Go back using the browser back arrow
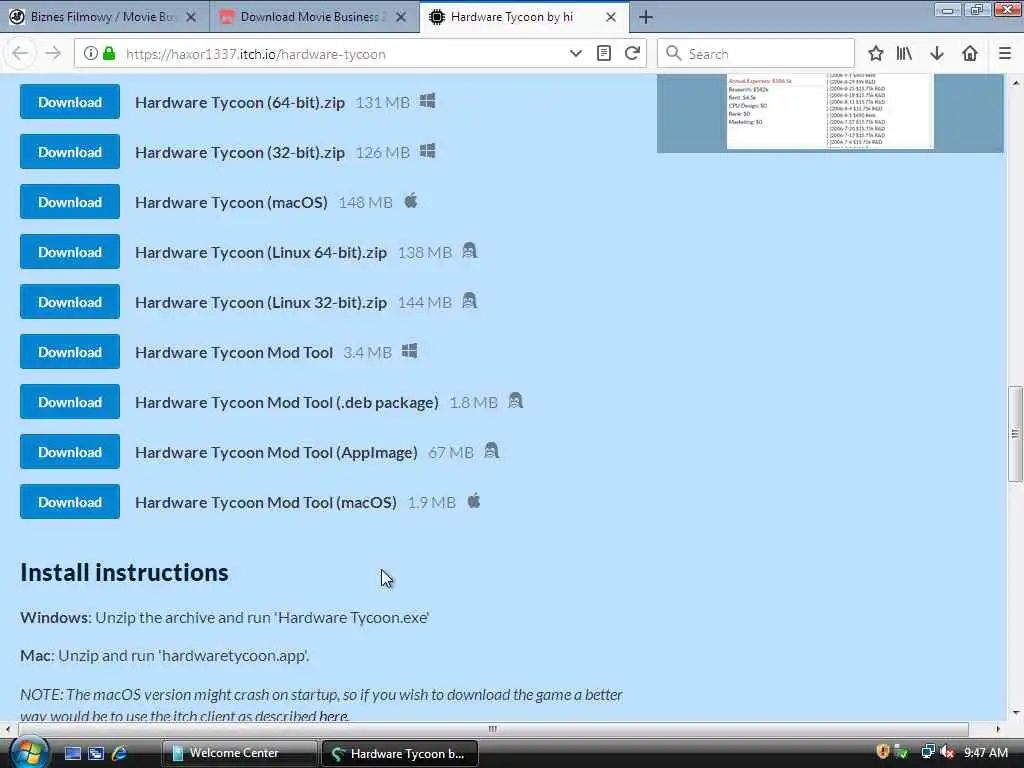The height and width of the screenshot is (768, 1024). coord(20,54)
